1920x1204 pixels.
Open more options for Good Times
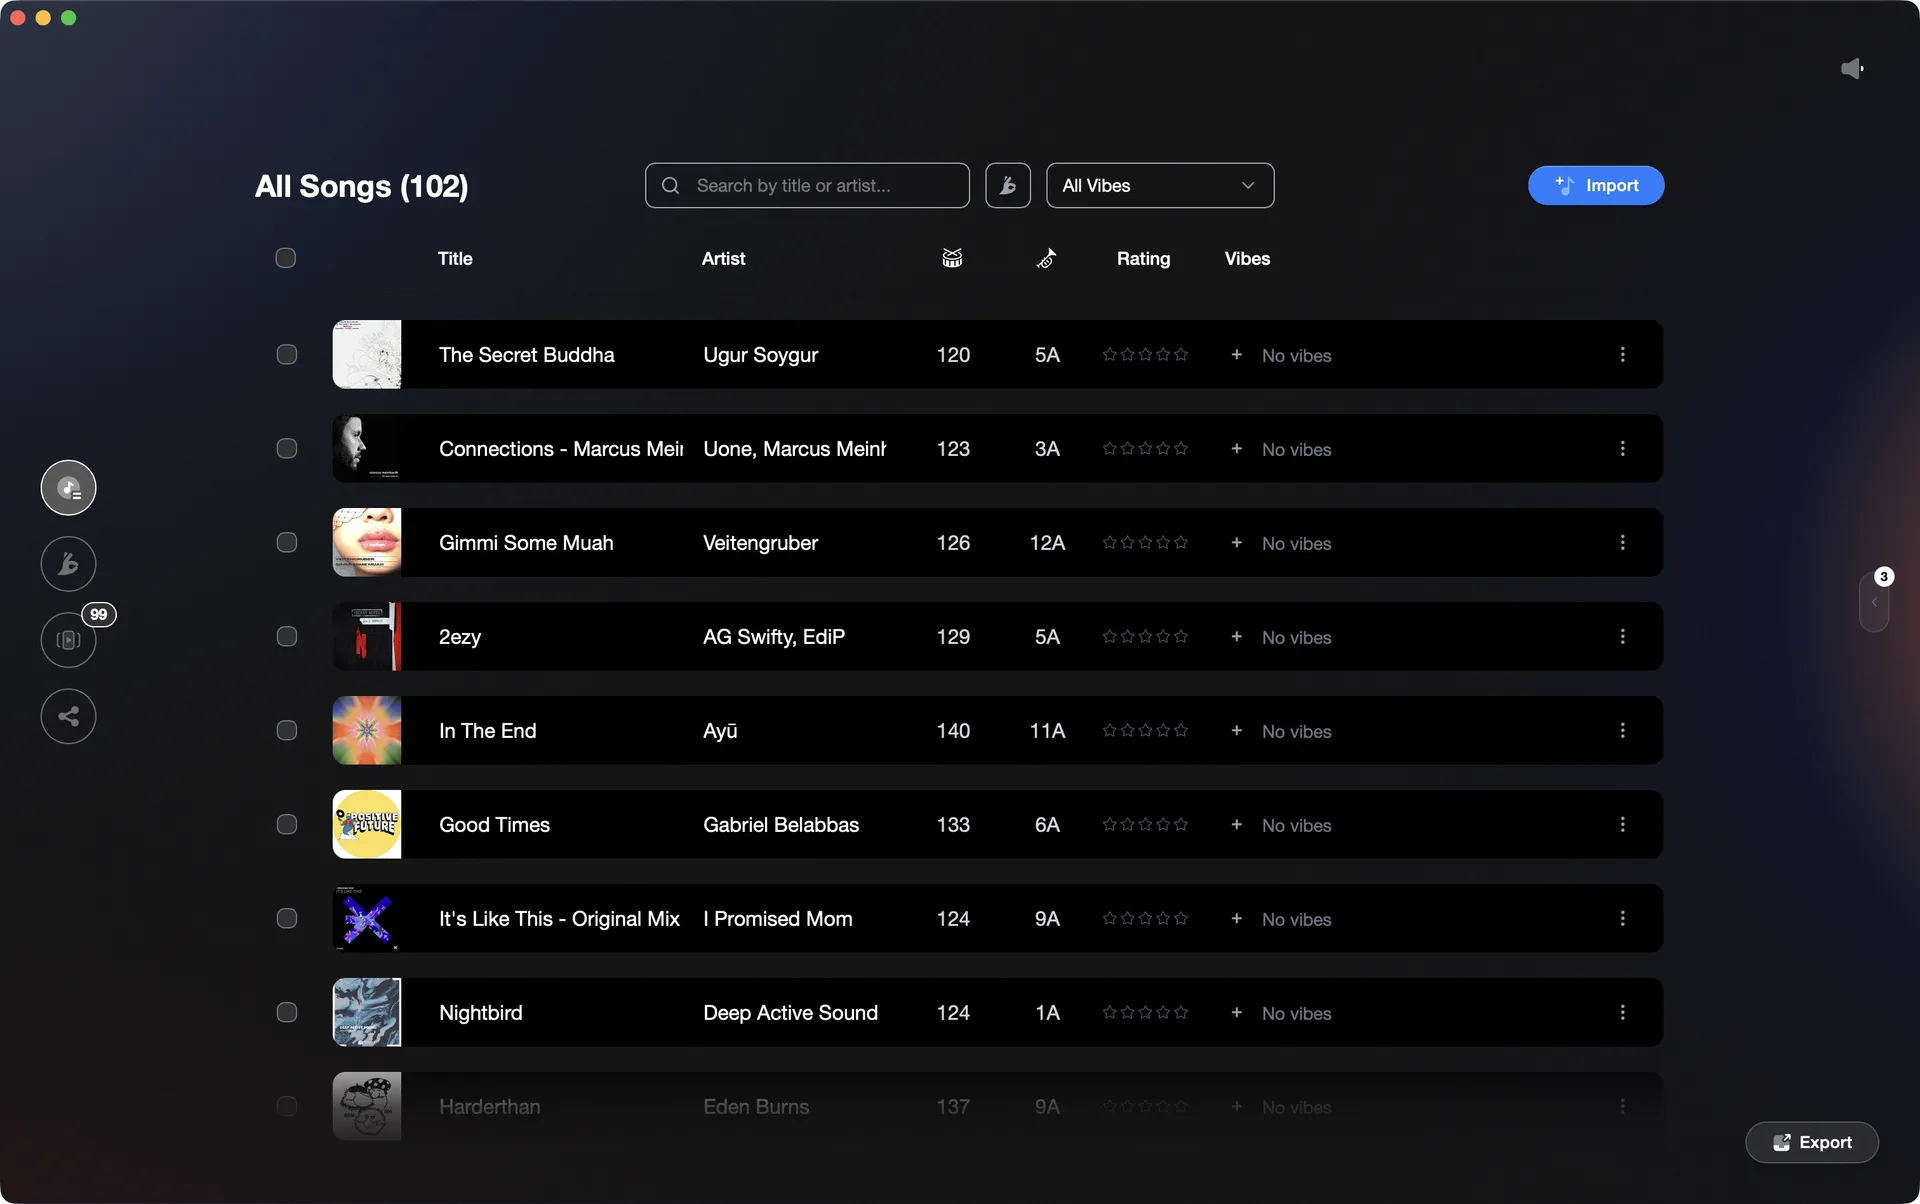click(1622, 824)
